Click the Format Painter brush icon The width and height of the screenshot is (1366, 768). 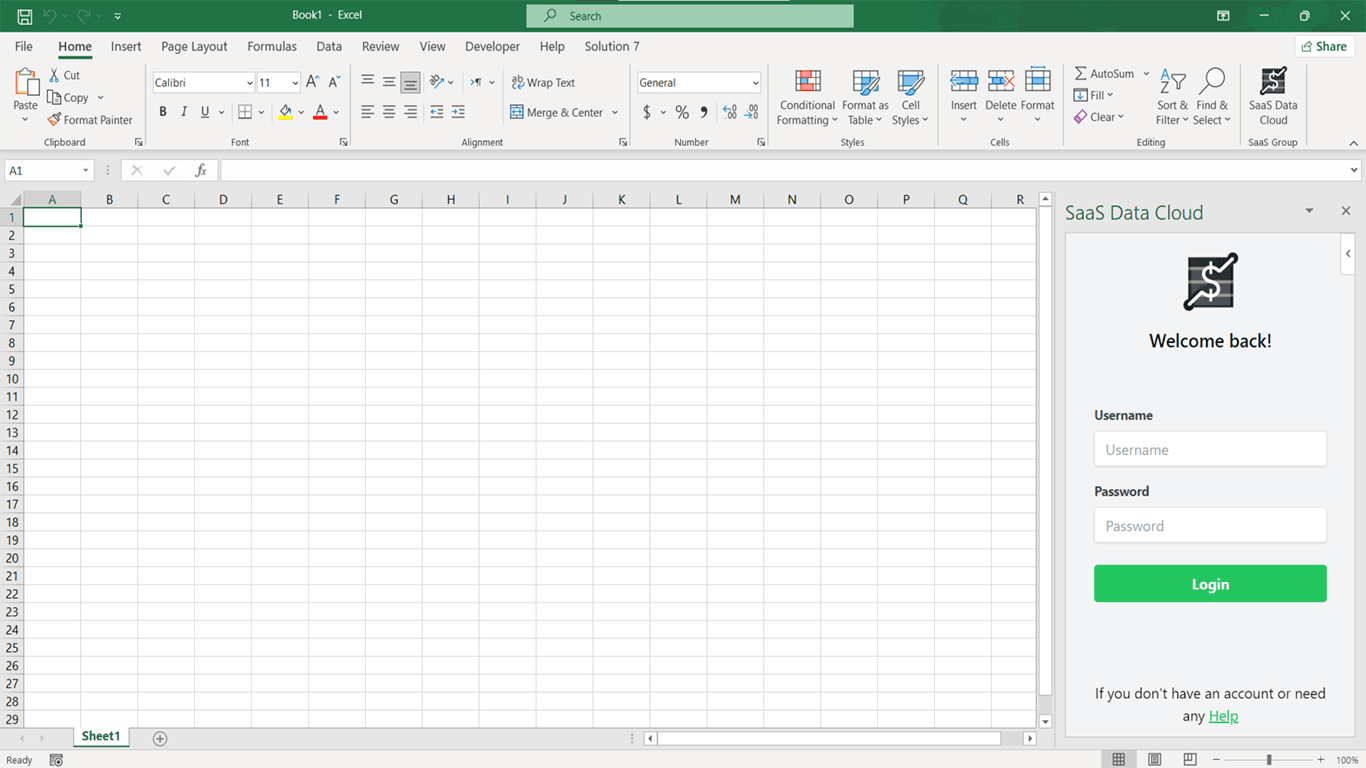[55, 120]
